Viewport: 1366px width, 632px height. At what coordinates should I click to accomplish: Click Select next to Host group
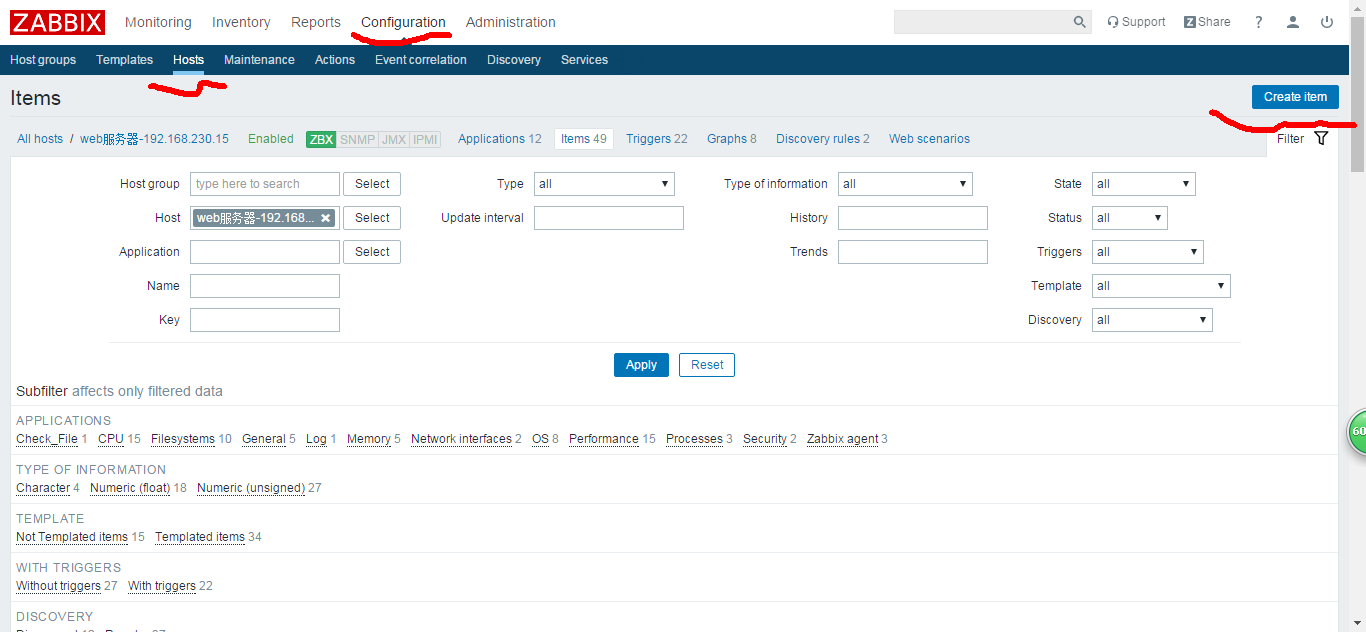tap(372, 184)
